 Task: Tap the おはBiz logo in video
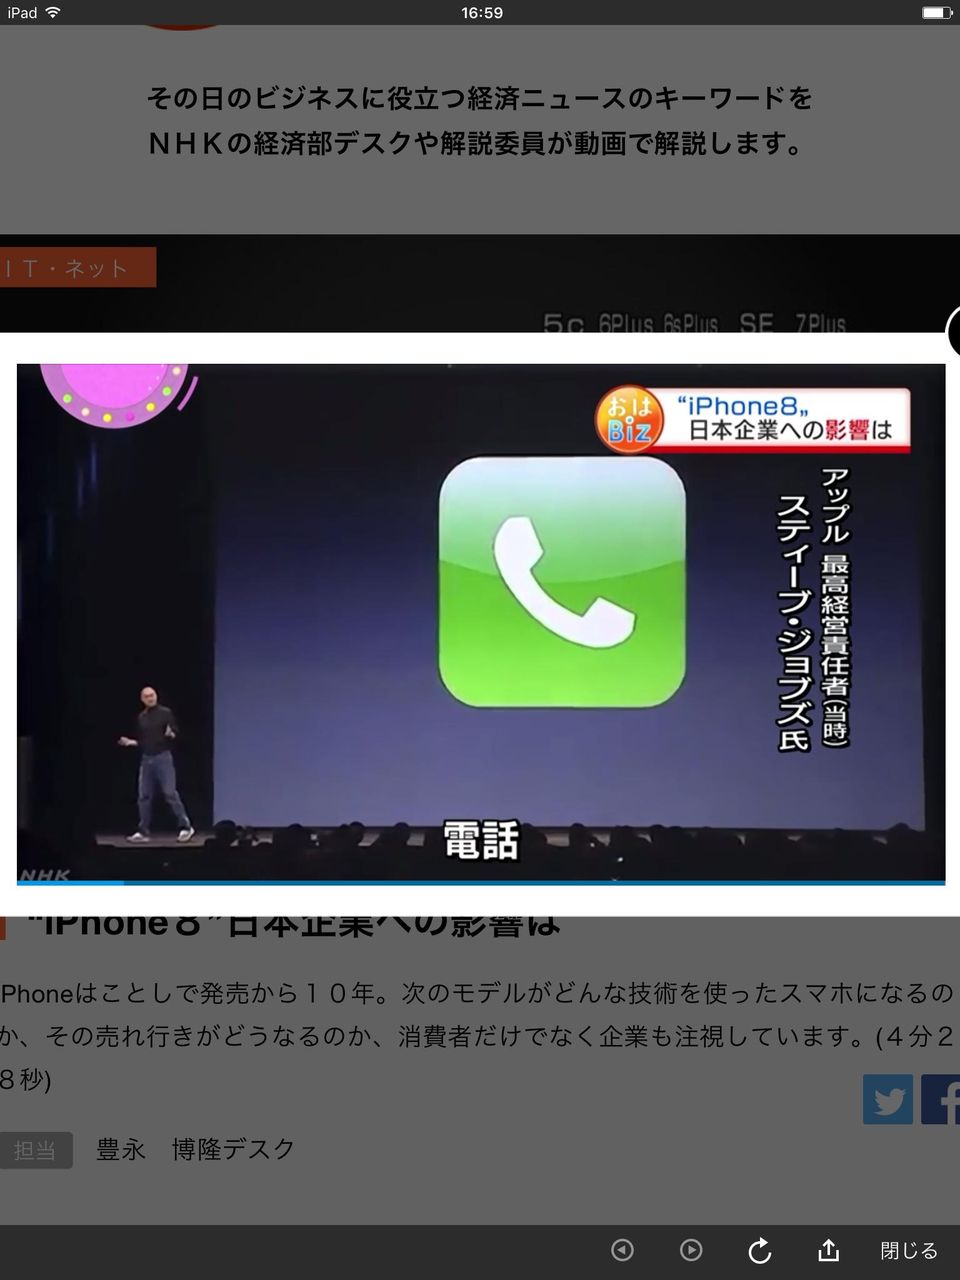click(630, 418)
